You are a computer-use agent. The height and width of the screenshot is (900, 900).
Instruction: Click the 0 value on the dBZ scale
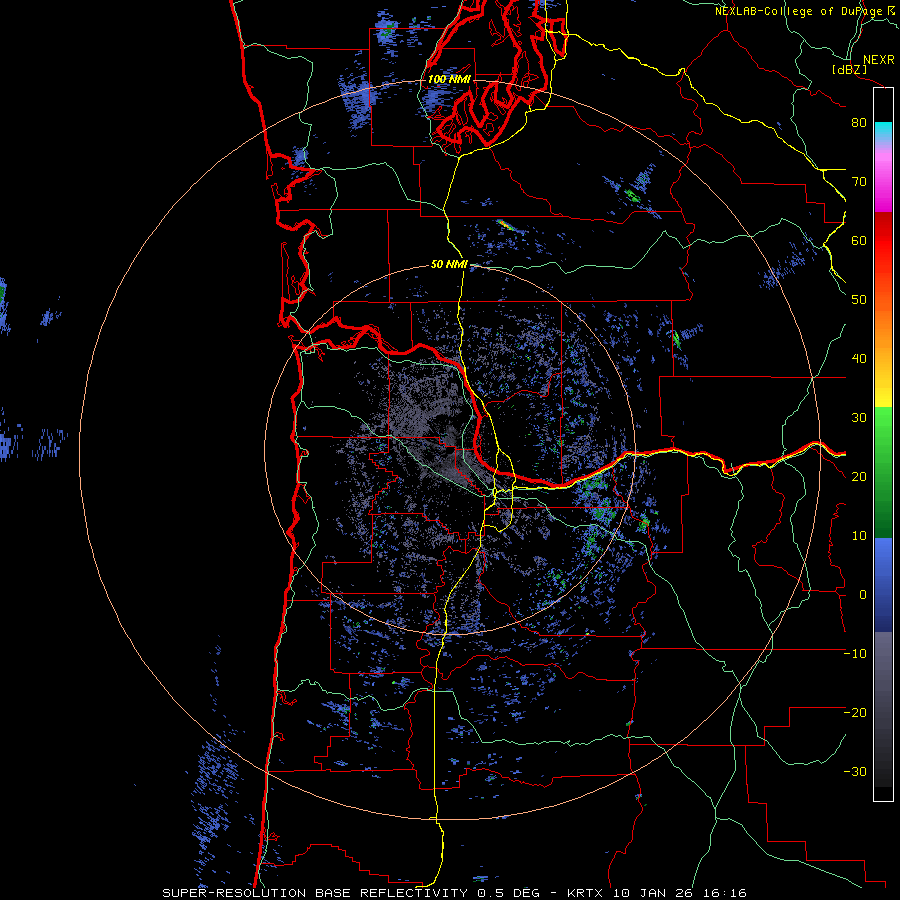[x=863, y=595]
